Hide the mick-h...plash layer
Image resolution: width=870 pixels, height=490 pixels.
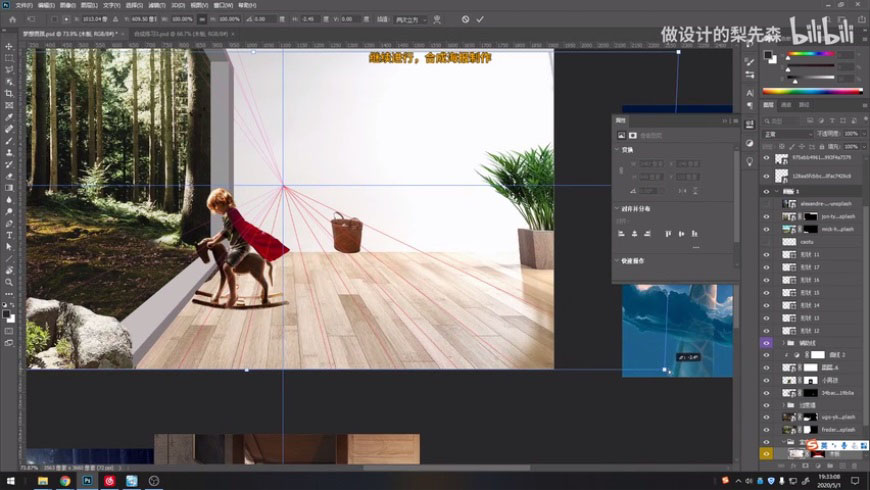tap(766, 229)
